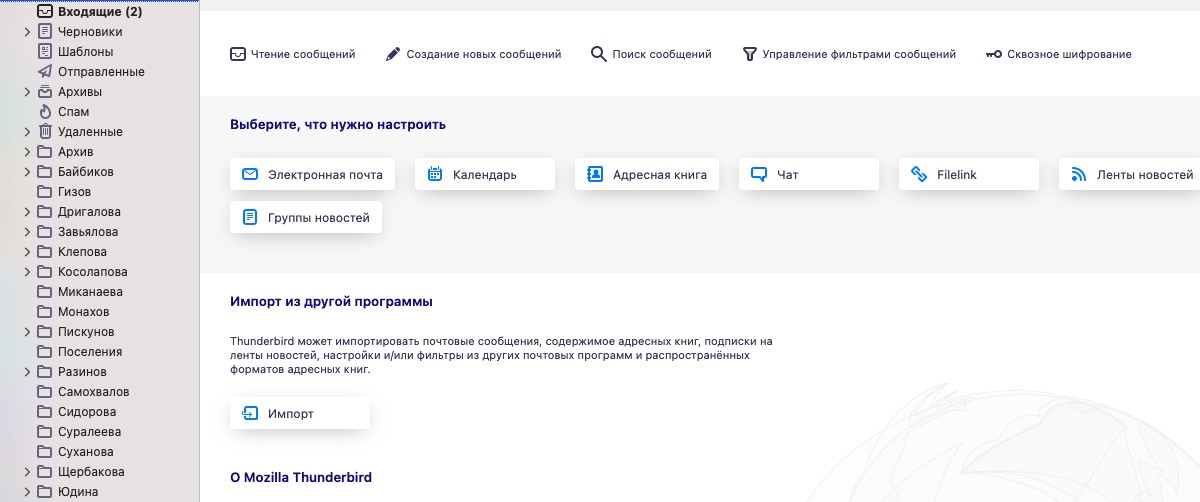Set up Адресная книга
The width and height of the screenshot is (1200, 502).
click(x=647, y=174)
